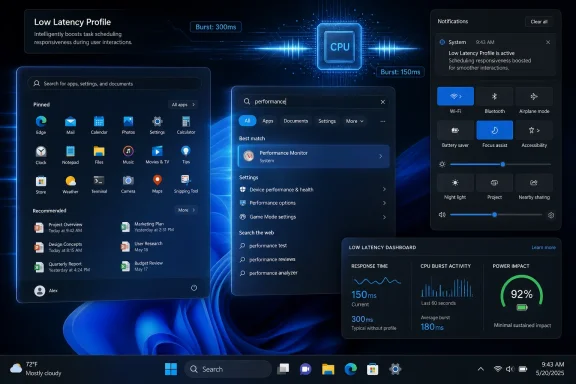Screen dimensions: 576x384
Task: Open Project Overview recommended file
Action: coord(59,227)
